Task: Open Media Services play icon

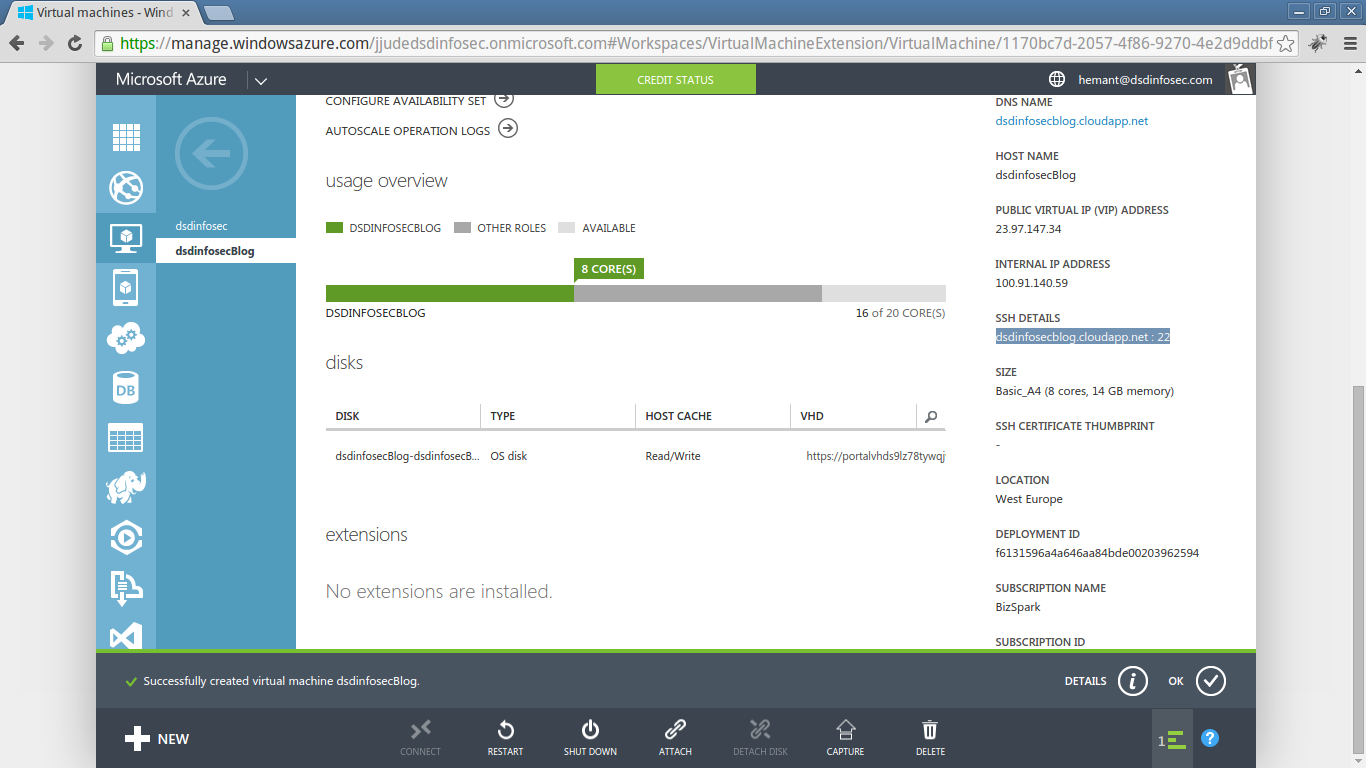Action: (x=126, y=538)
